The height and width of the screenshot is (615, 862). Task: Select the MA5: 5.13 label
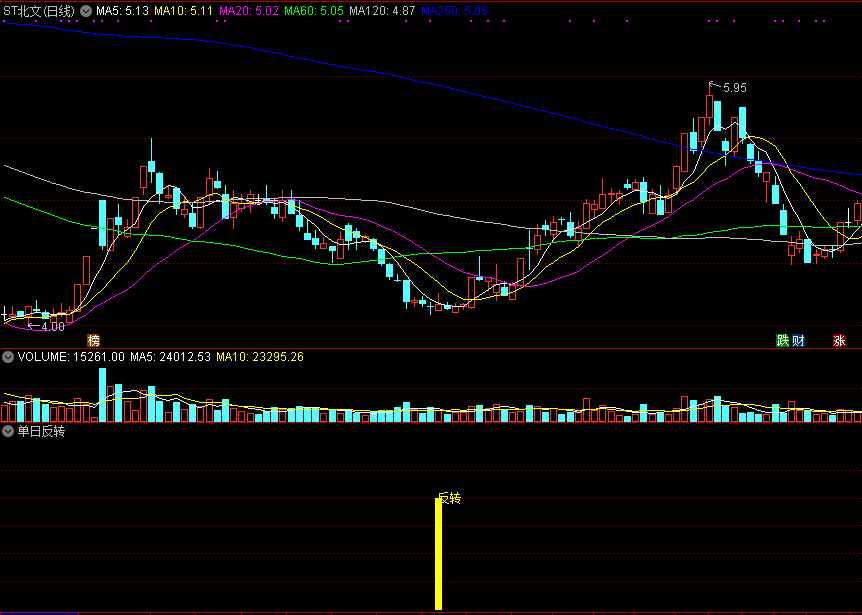coord(122,11)
